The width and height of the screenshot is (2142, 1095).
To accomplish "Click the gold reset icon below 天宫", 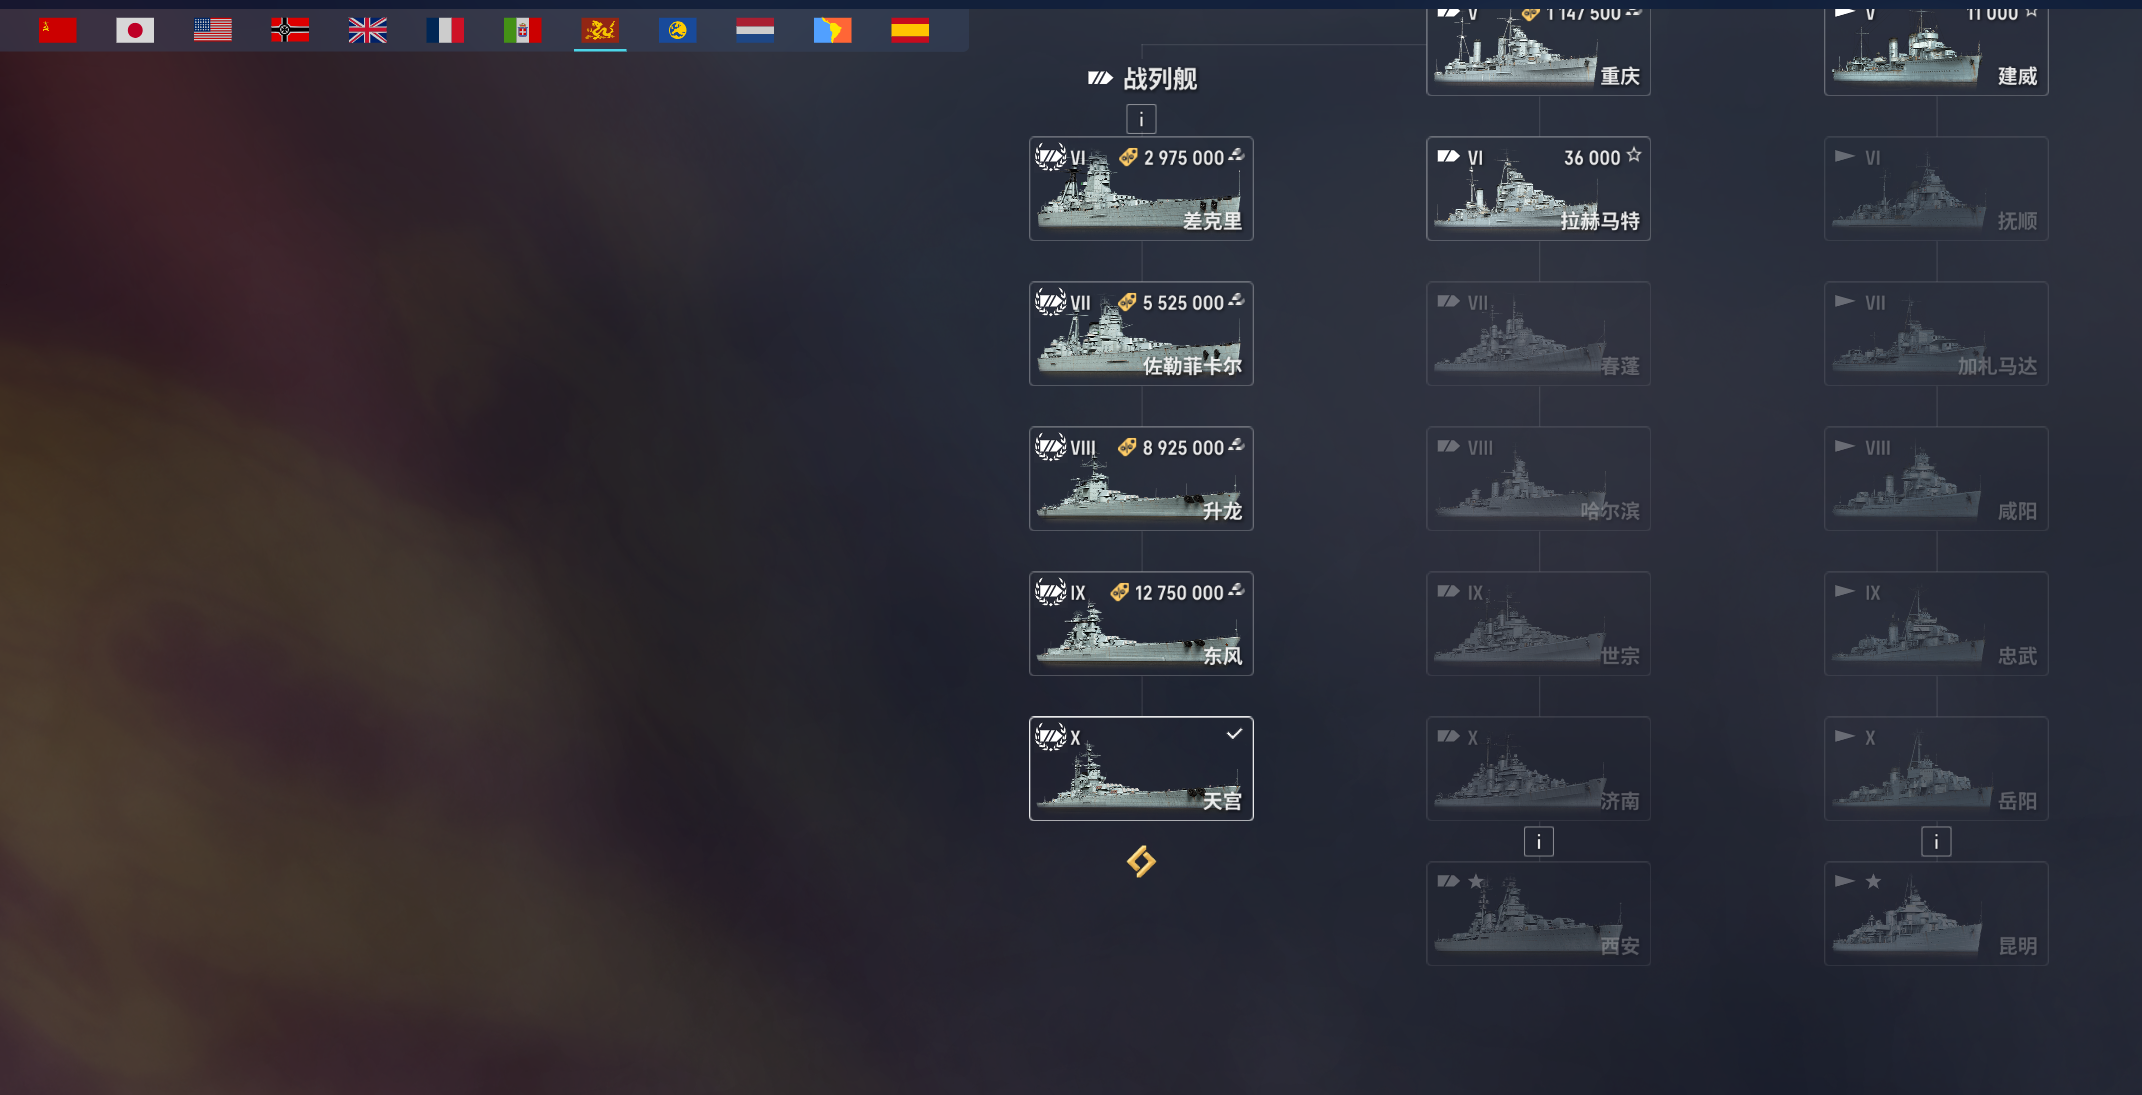I will [1141, 861].
